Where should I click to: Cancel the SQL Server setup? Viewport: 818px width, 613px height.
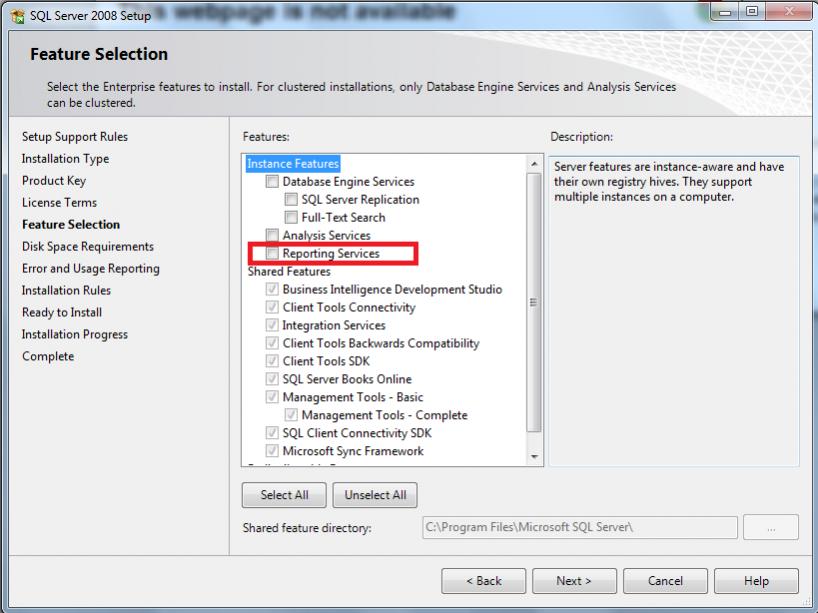(x=665, y=581)
